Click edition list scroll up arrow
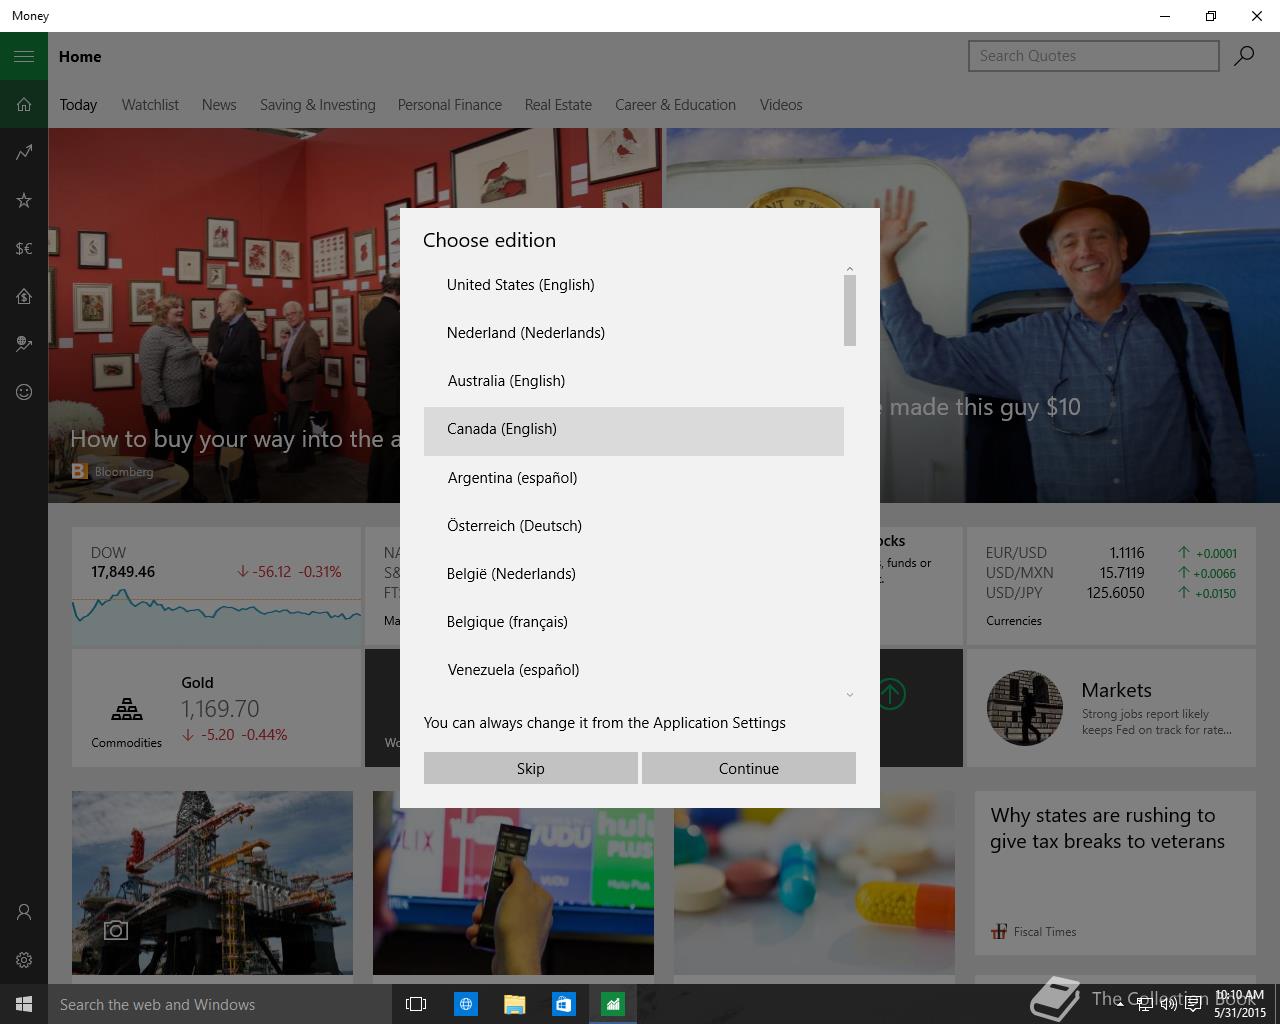 [850, 268]
